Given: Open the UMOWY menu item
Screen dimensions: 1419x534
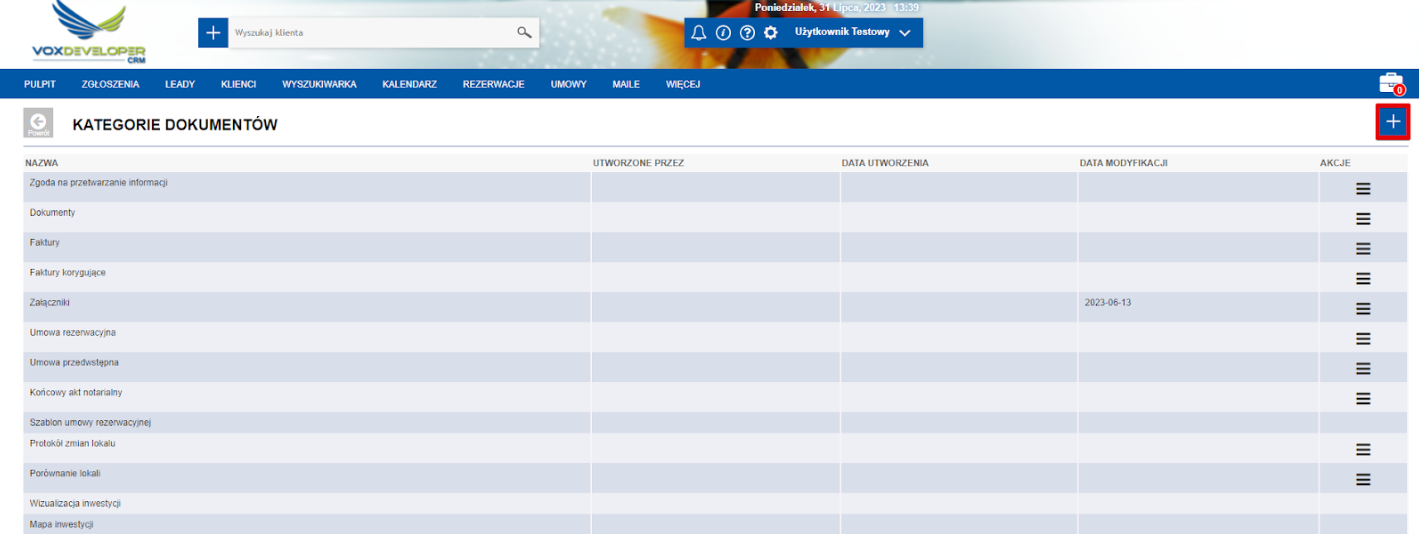Looking at the screenshot, I should click(x=569, y=84).
